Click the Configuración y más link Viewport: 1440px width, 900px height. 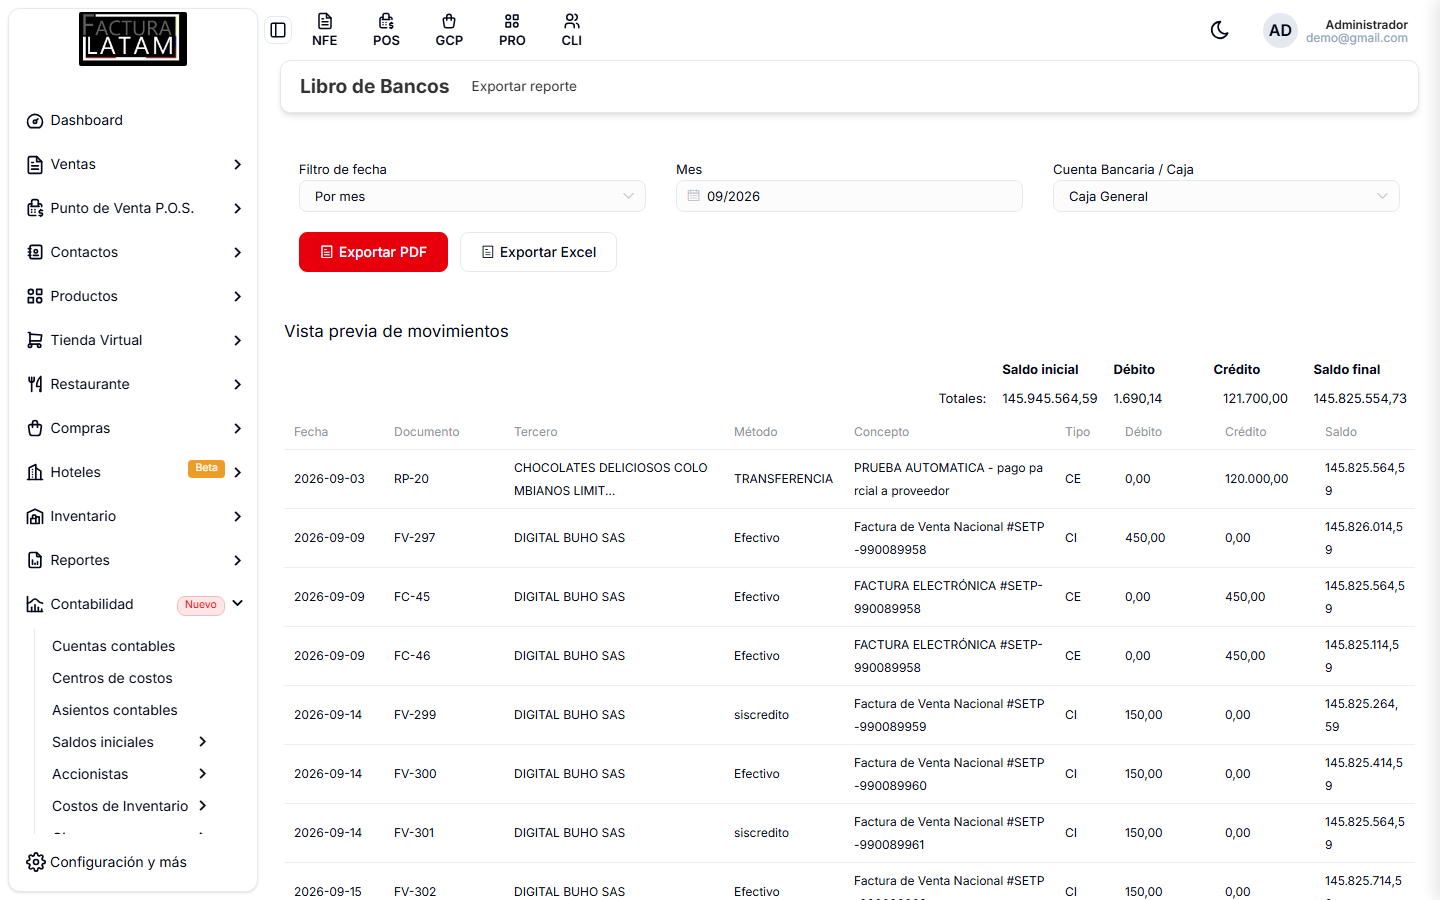[118, 862]
